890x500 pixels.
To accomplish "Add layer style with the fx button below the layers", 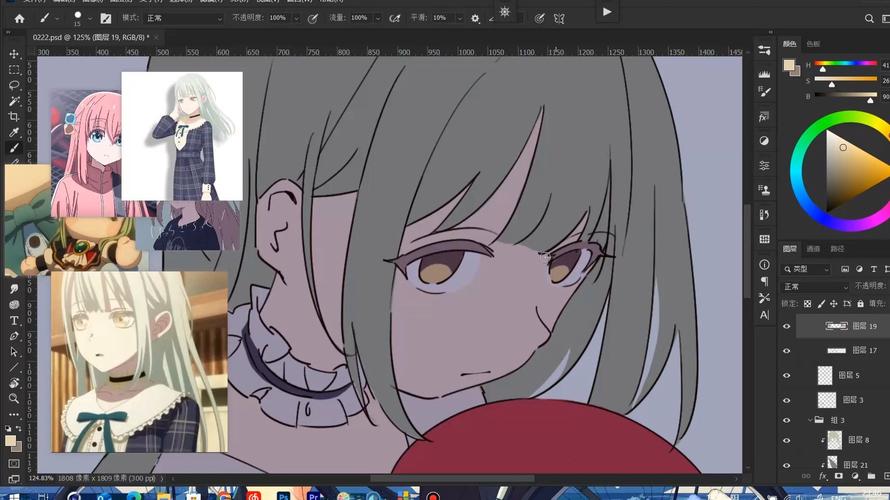I will 822,476.
